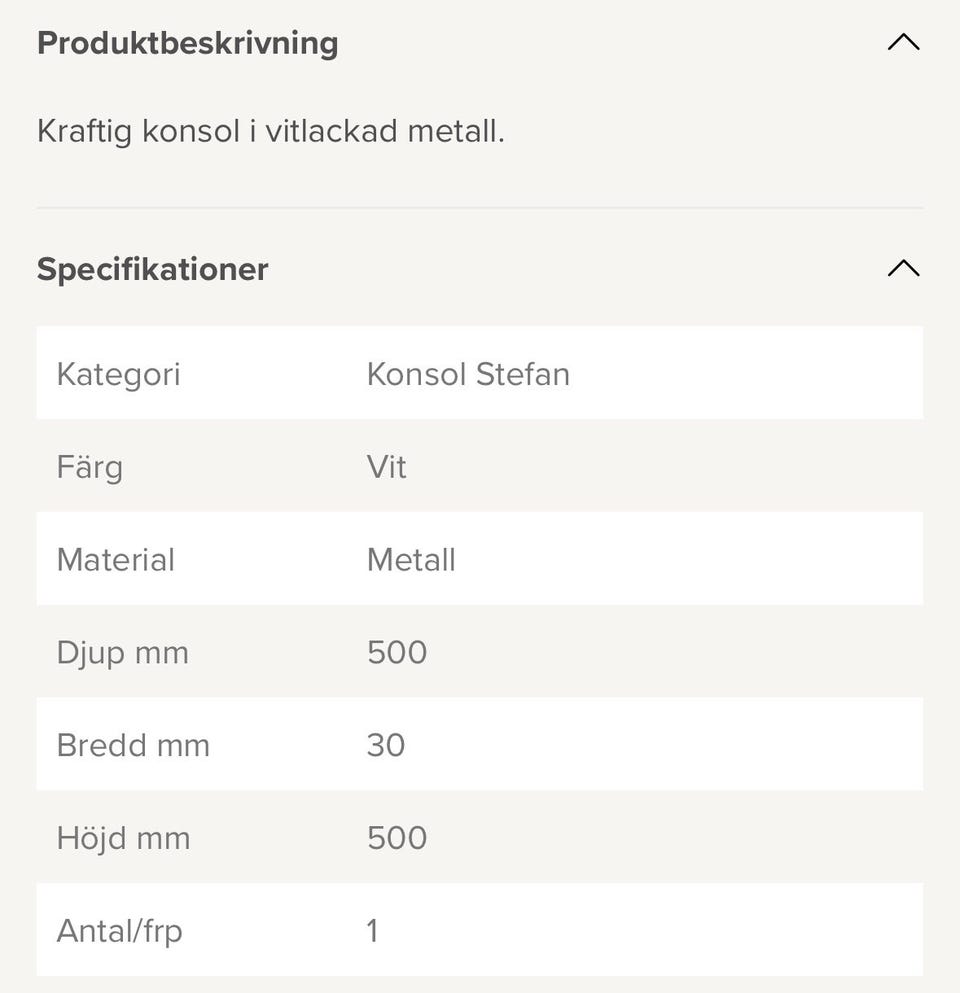960x993 pixels.
Task: Collapse Specifikationer section with chevron arrow
Action: tap(903, 268)
